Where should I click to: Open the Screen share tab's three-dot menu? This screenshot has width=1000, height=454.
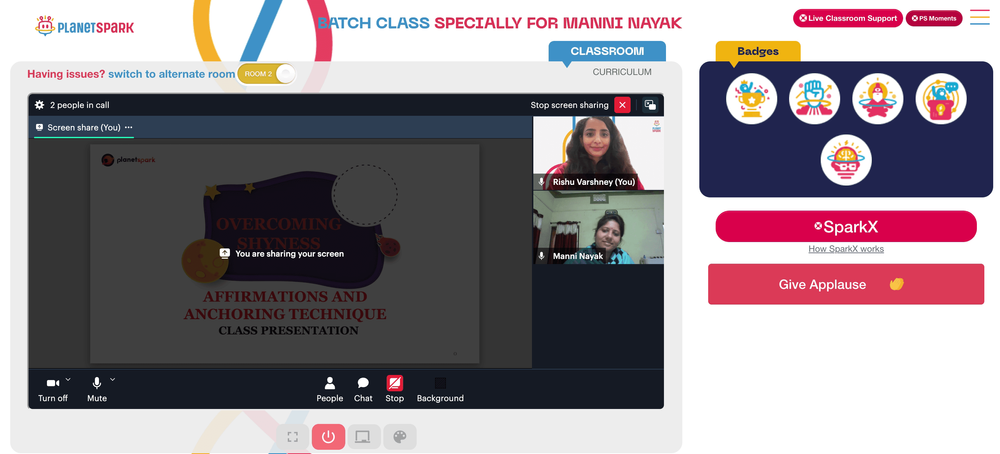coord(129,128)
